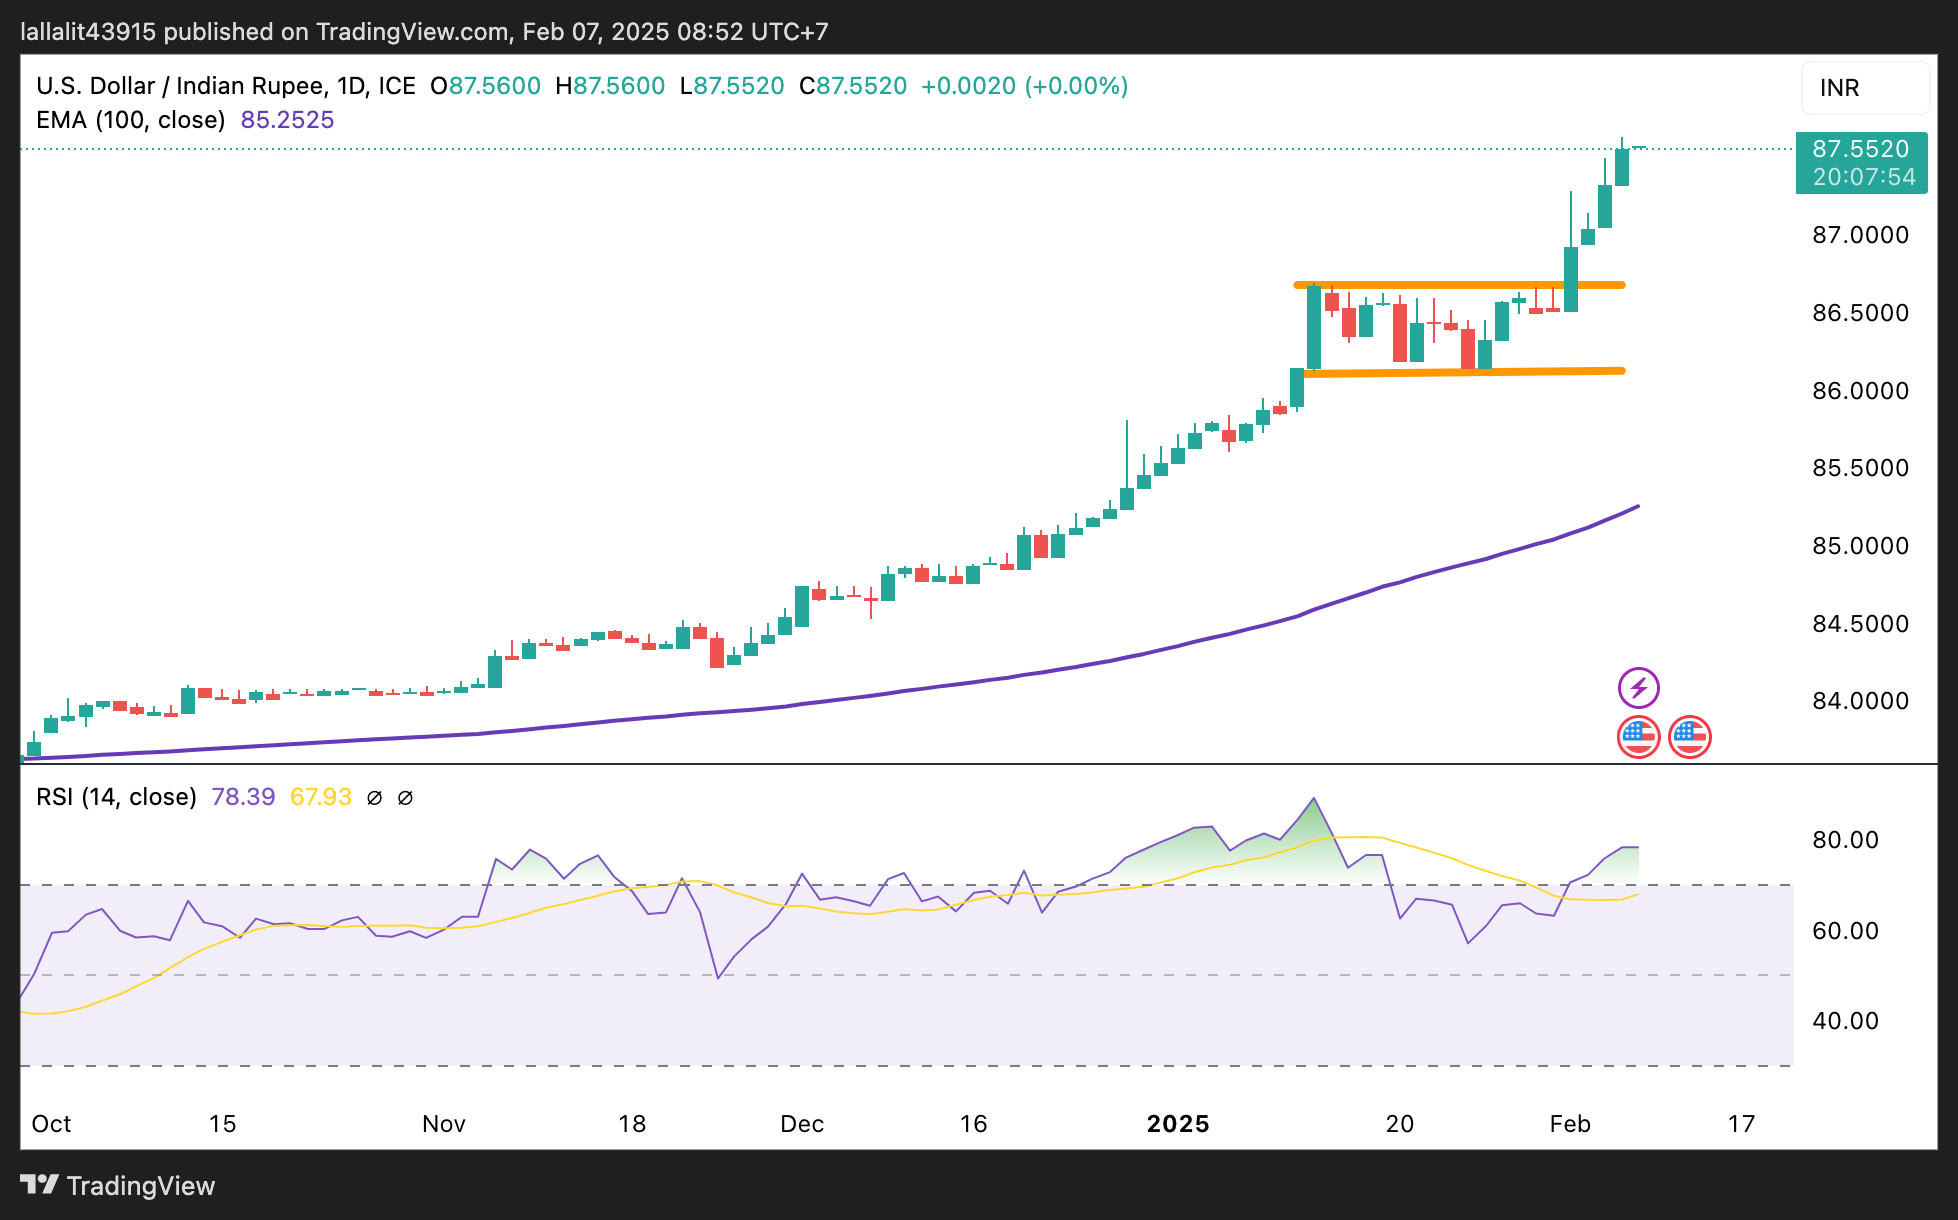
Task: Click the second null symbol beside RSI values
Action: 405,798
